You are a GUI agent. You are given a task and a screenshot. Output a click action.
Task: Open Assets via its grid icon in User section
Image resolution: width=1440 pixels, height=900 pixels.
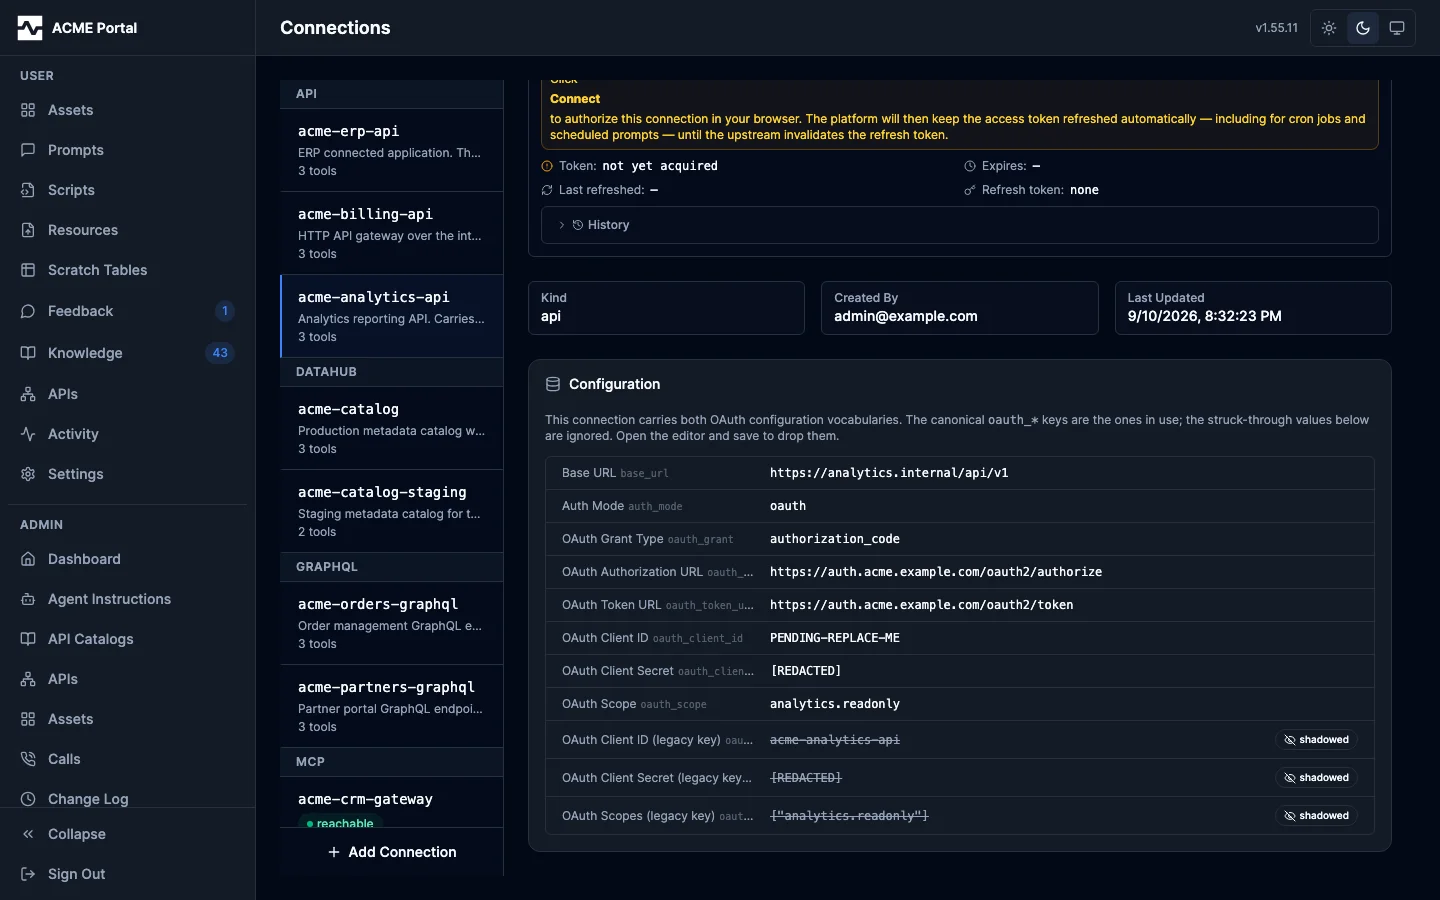(x=28, y=110)
